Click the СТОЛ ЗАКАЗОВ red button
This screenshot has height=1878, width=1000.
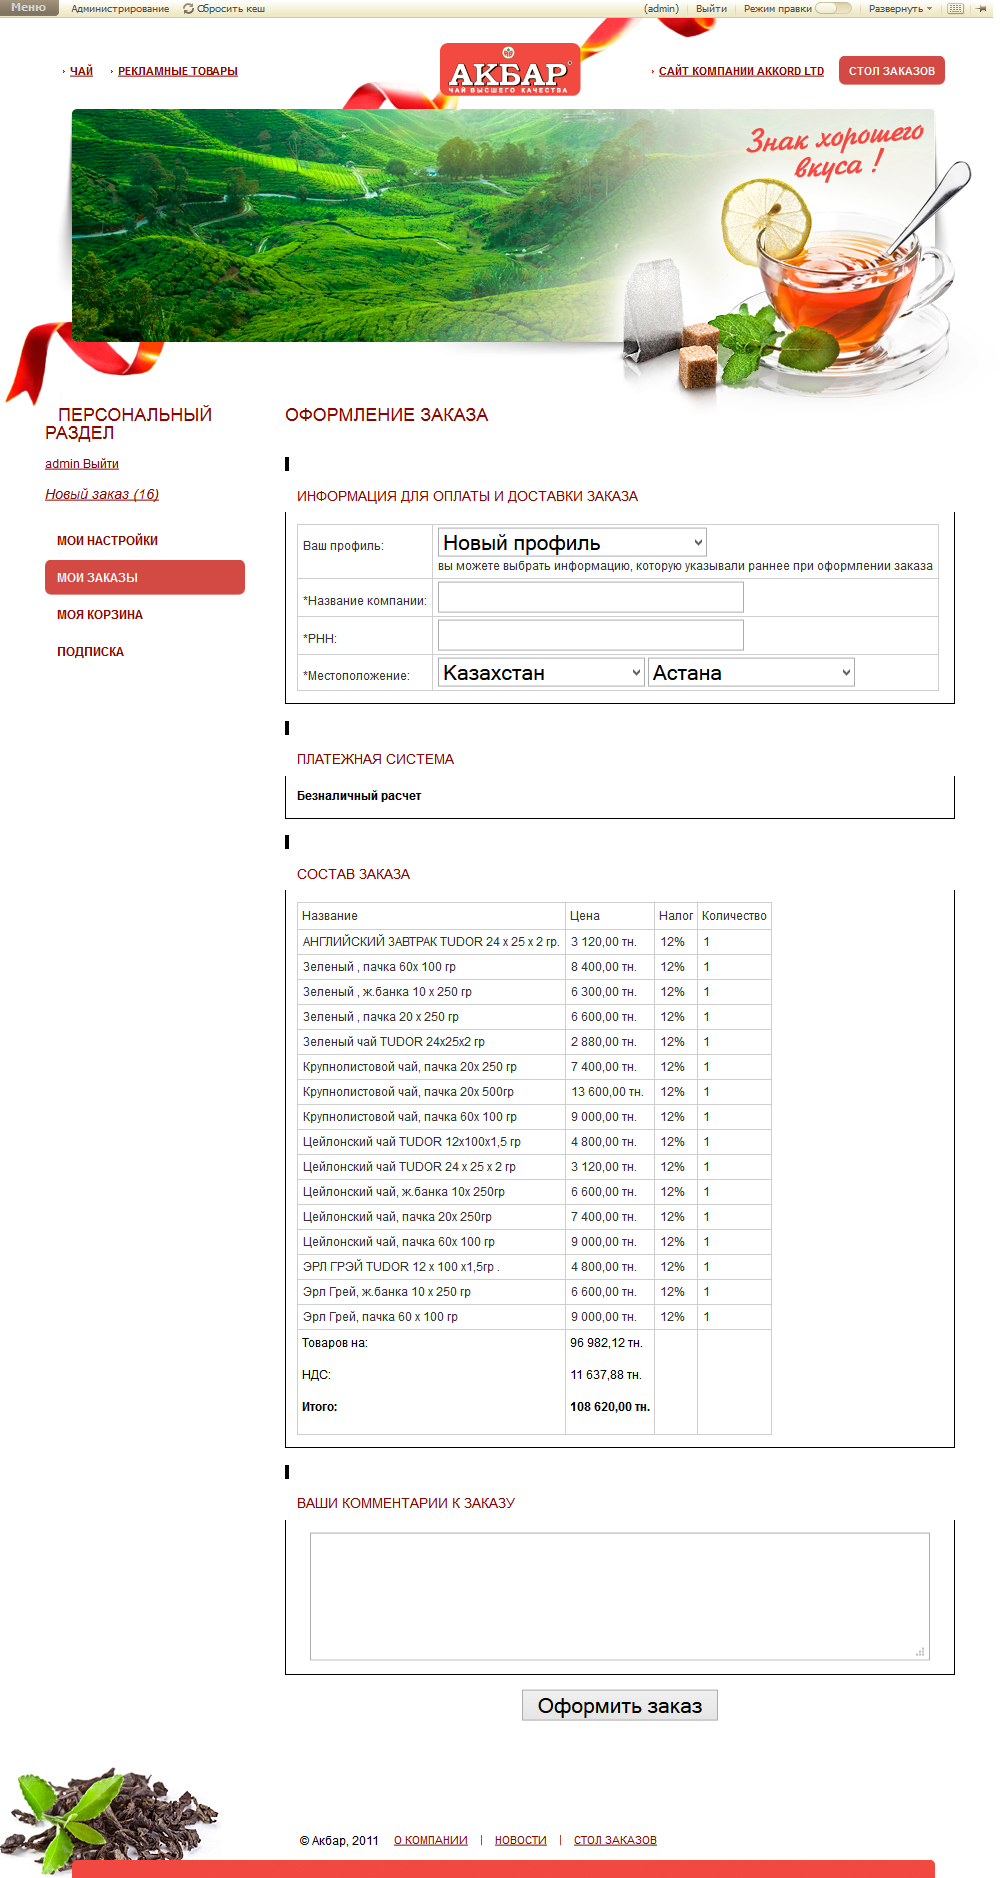tap(892, 71)
